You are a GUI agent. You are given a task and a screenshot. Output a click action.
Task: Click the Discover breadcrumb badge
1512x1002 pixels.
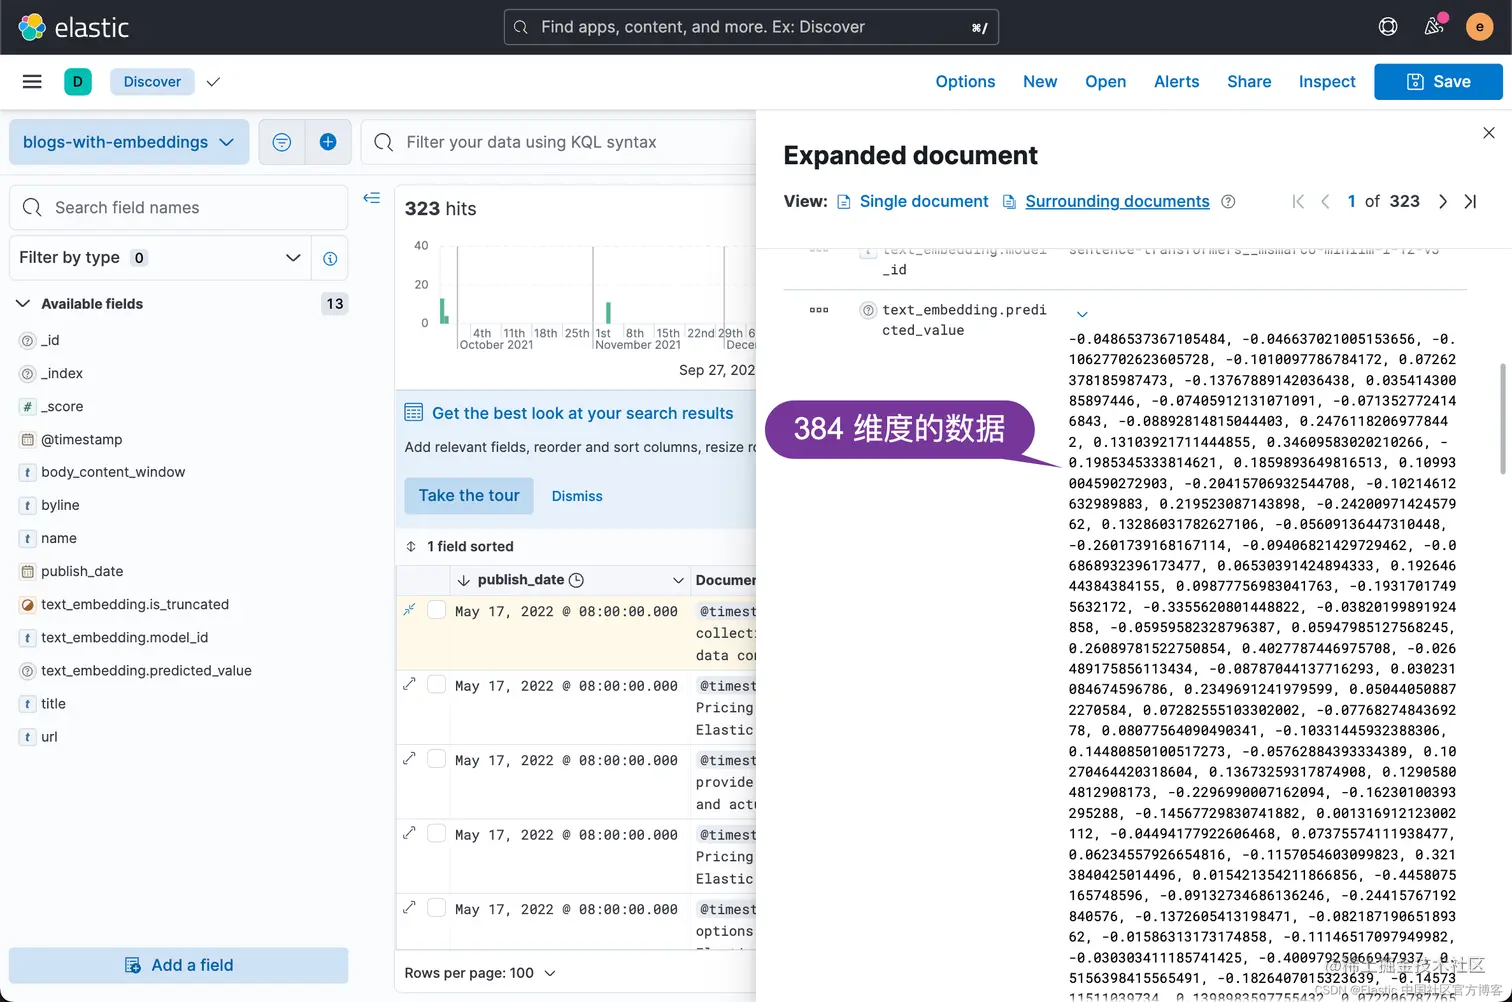[x=152, y=82]
